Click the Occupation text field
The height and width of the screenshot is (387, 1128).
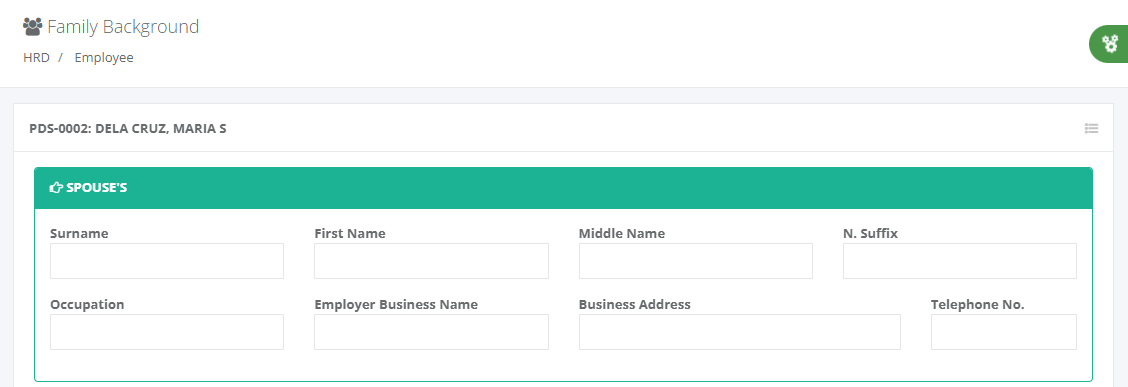[167, 332]
